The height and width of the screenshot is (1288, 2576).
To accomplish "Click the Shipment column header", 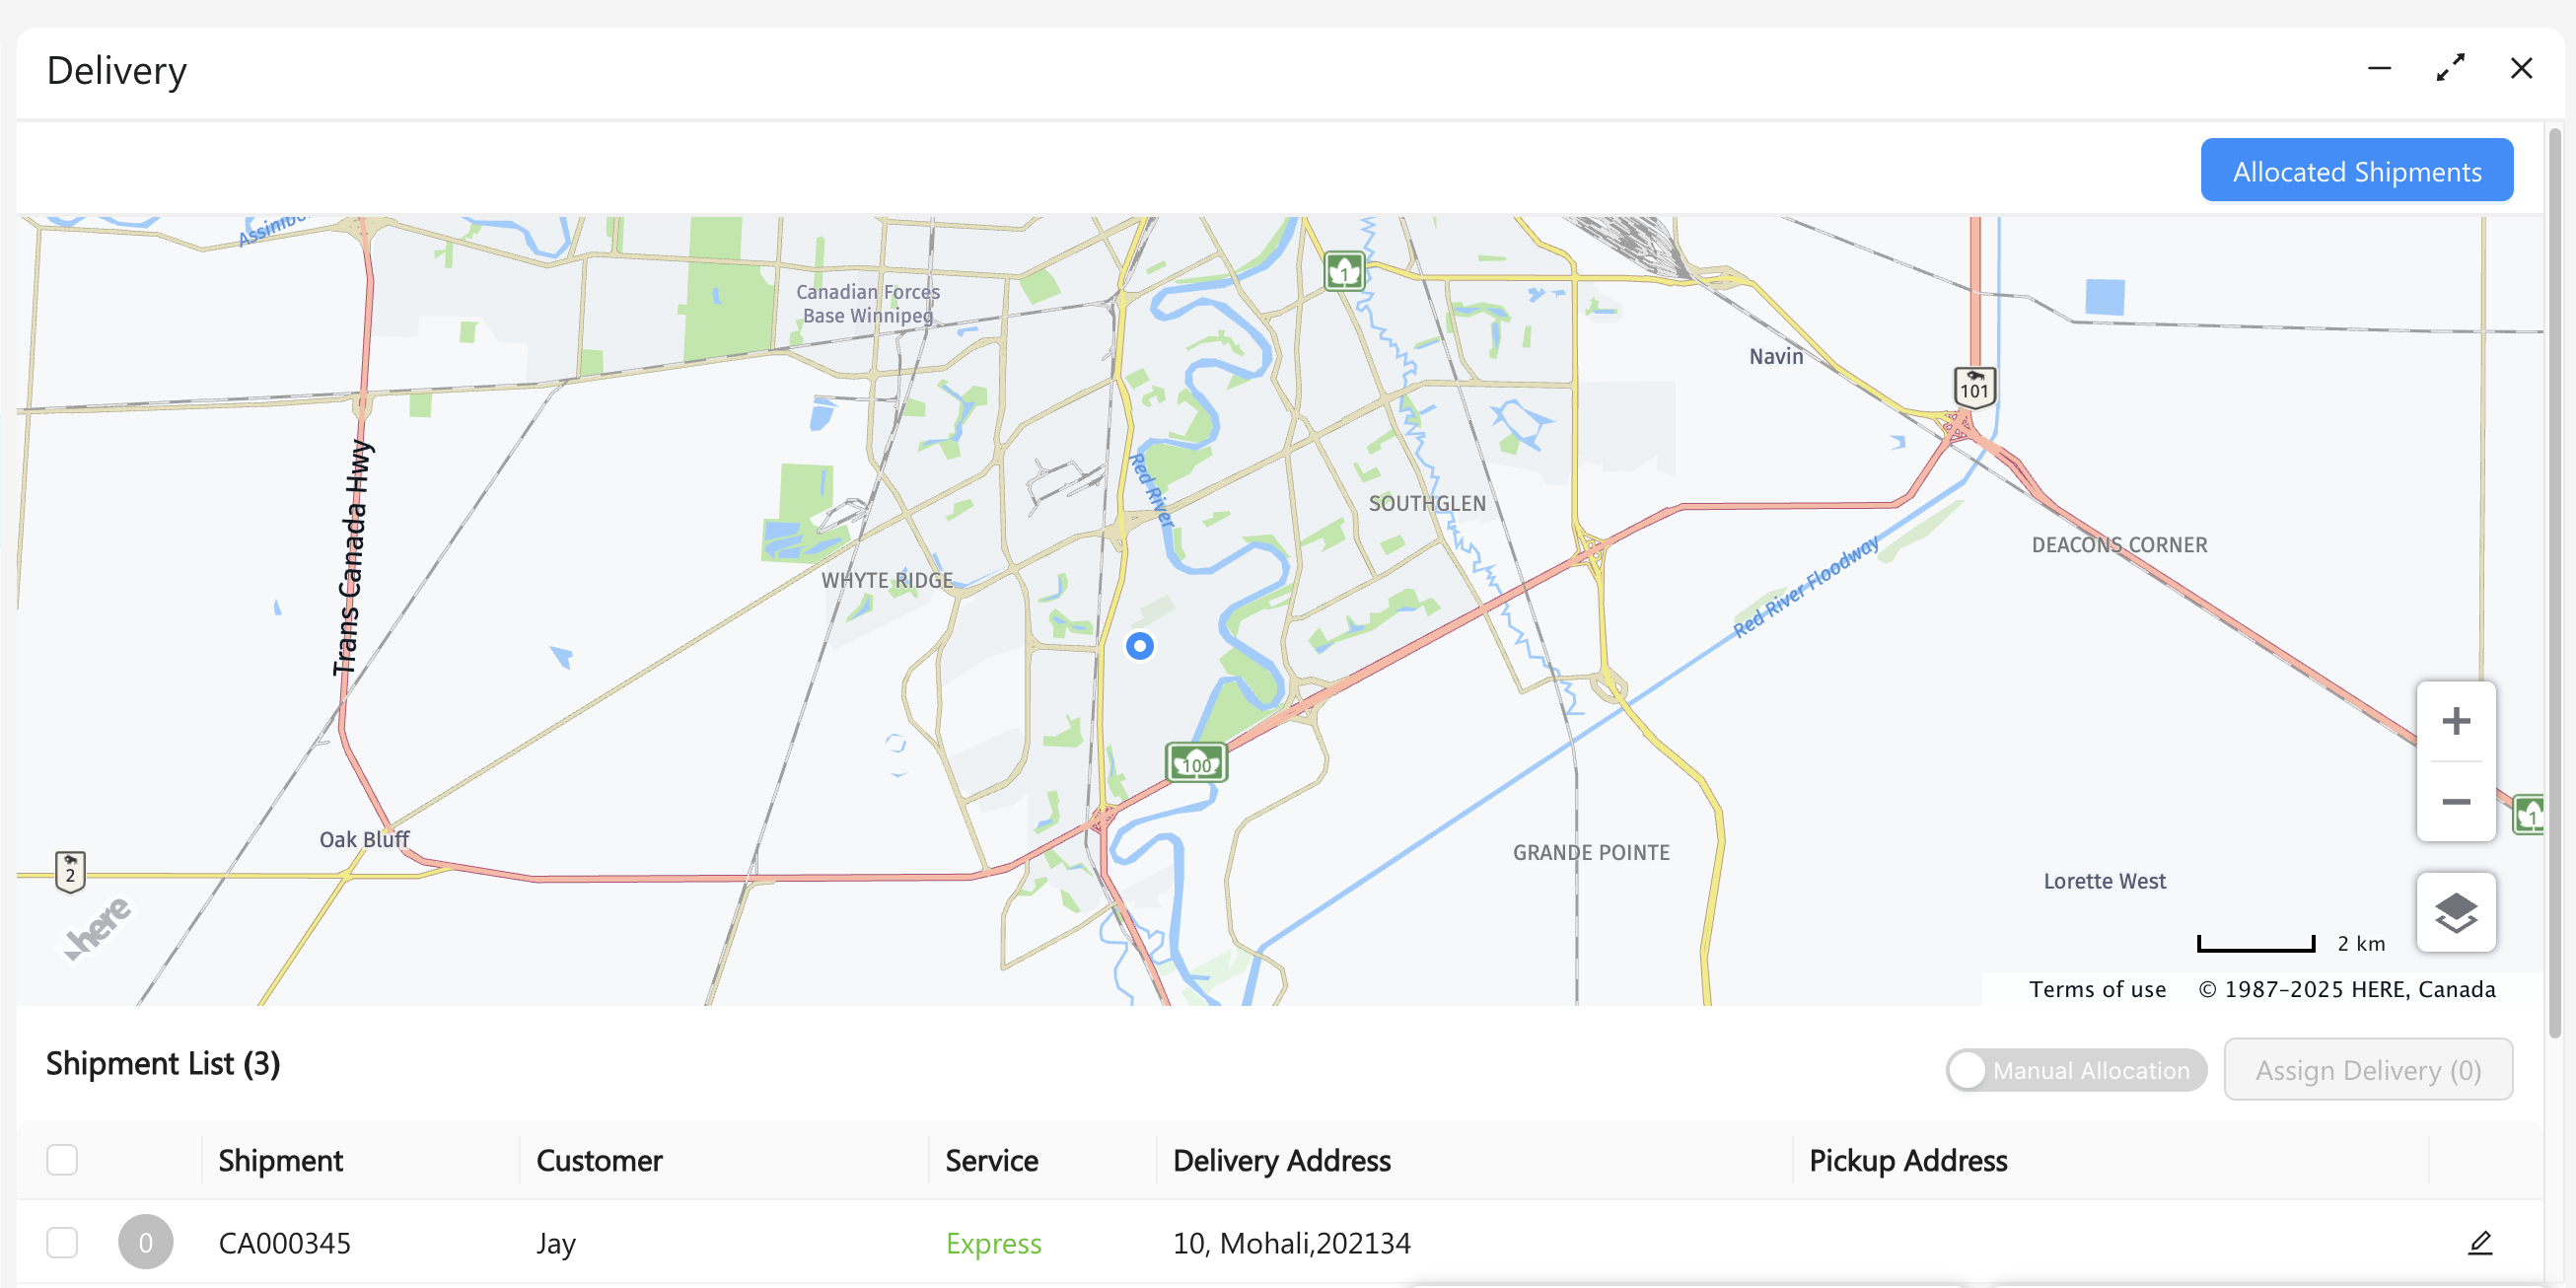I will (x=280, y=1160).
